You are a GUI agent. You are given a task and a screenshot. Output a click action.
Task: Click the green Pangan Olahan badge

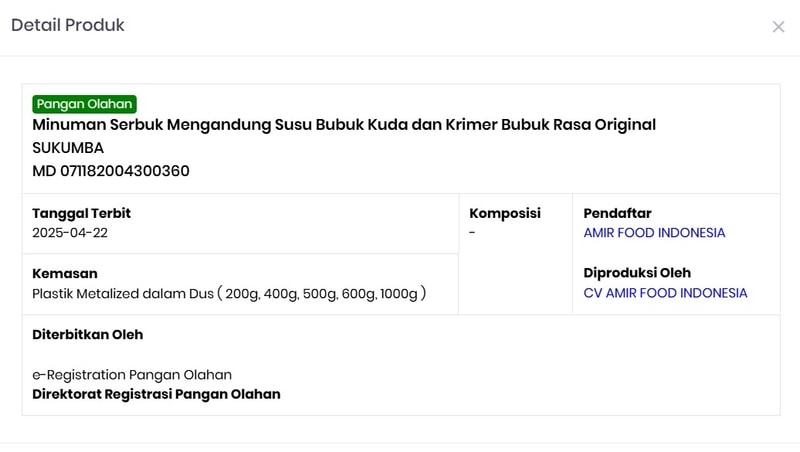(84, 104)
